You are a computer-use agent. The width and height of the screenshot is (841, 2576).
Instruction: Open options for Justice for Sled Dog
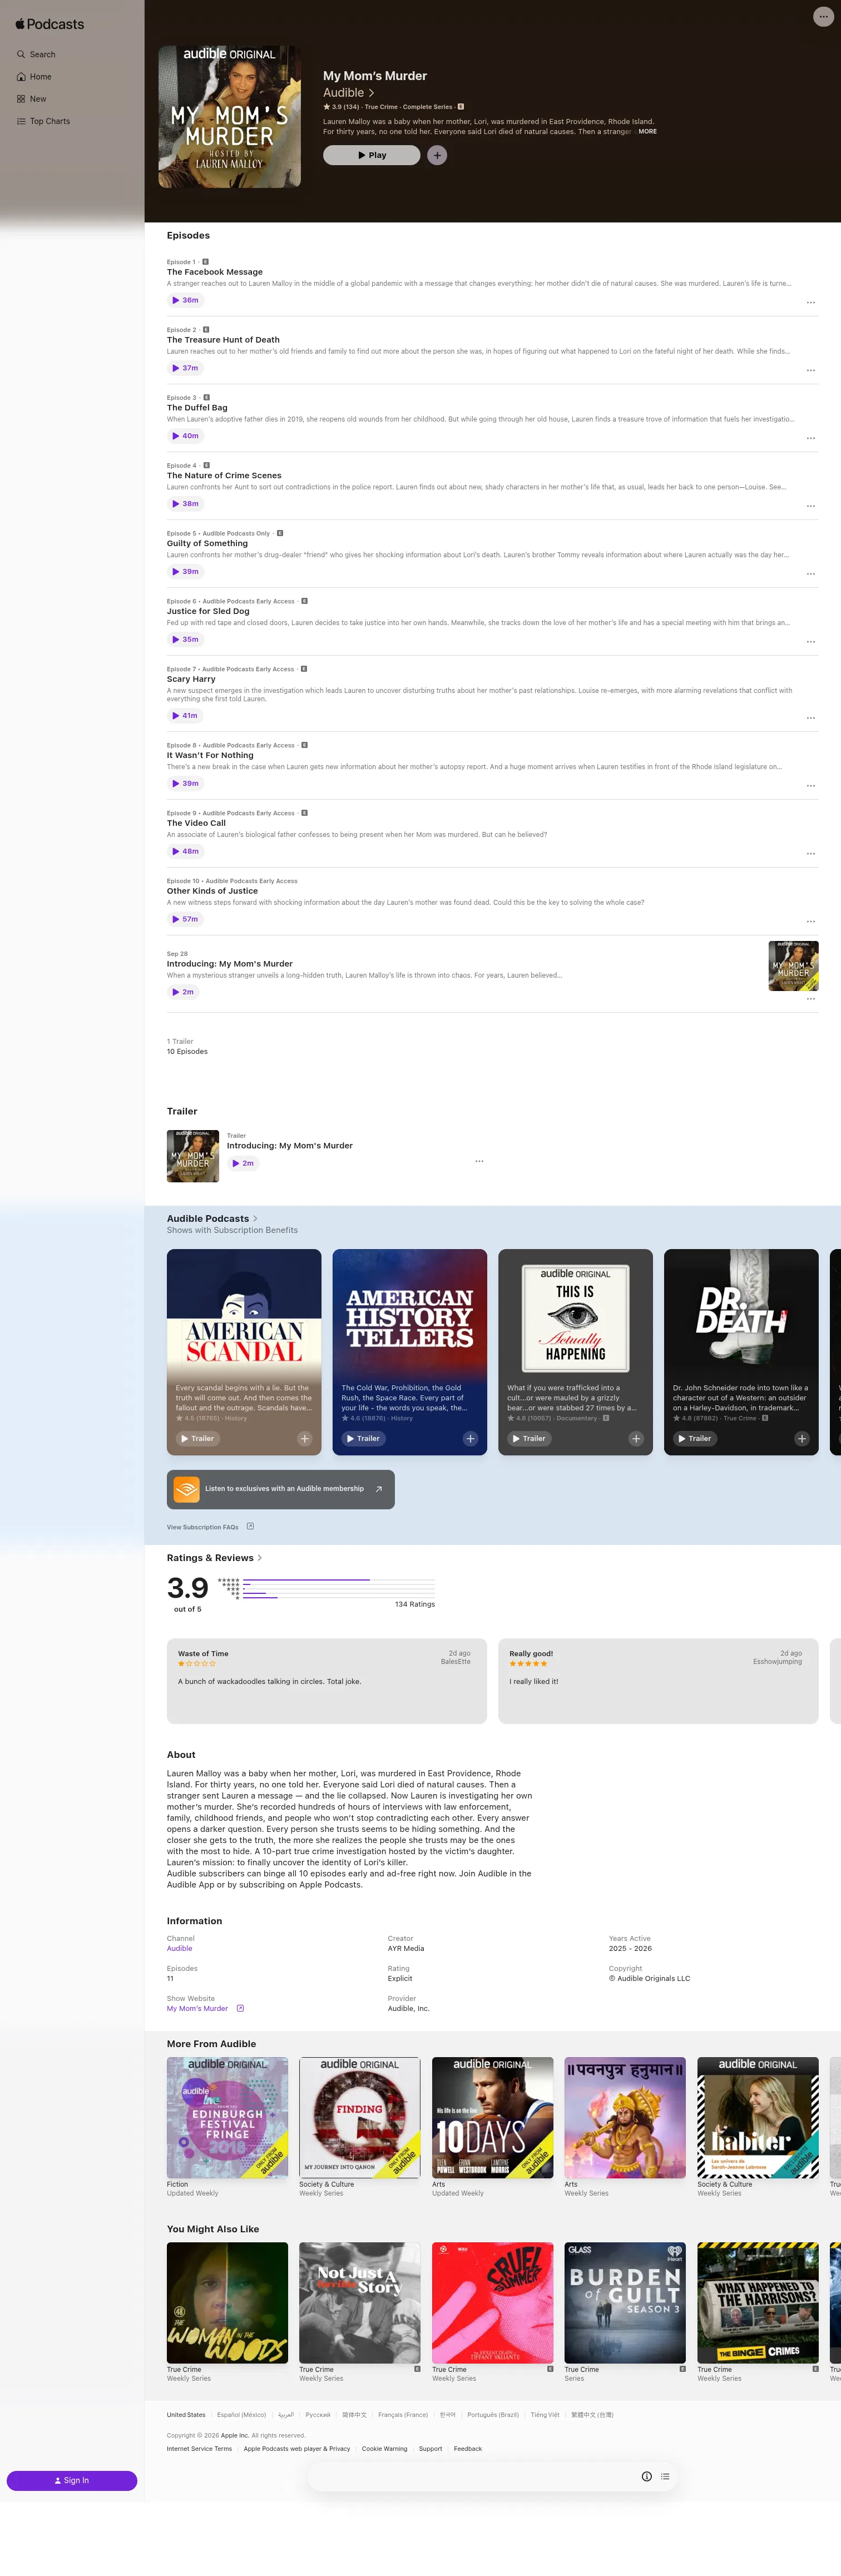pos(811,642)
